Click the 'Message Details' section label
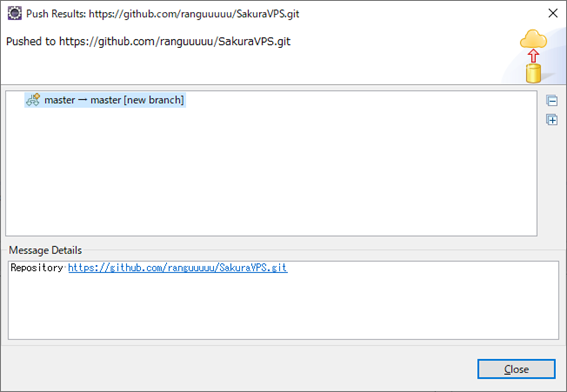The image size is (567, 392). coord(45,250)
